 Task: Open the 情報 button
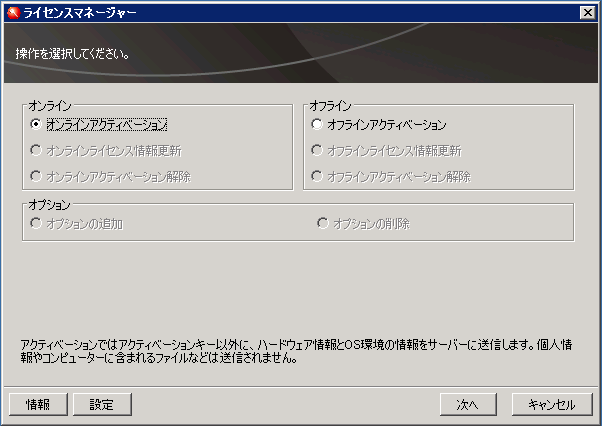pyautogui.click(x=38, y=404)
